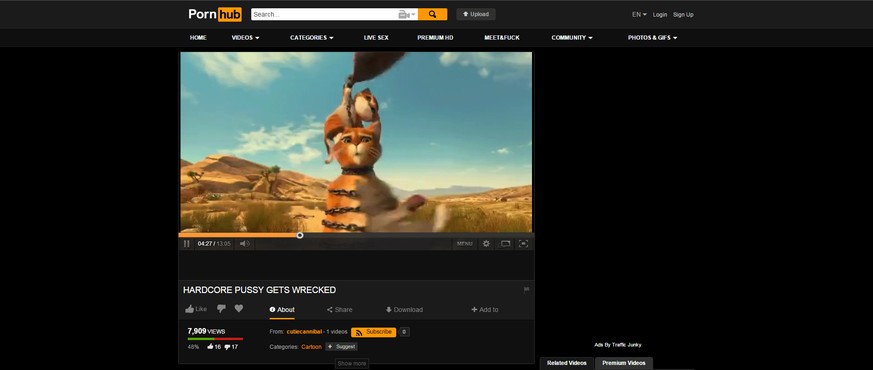Click the orange magnifier search button
873x370 pixels.
[x=433, y=14]
